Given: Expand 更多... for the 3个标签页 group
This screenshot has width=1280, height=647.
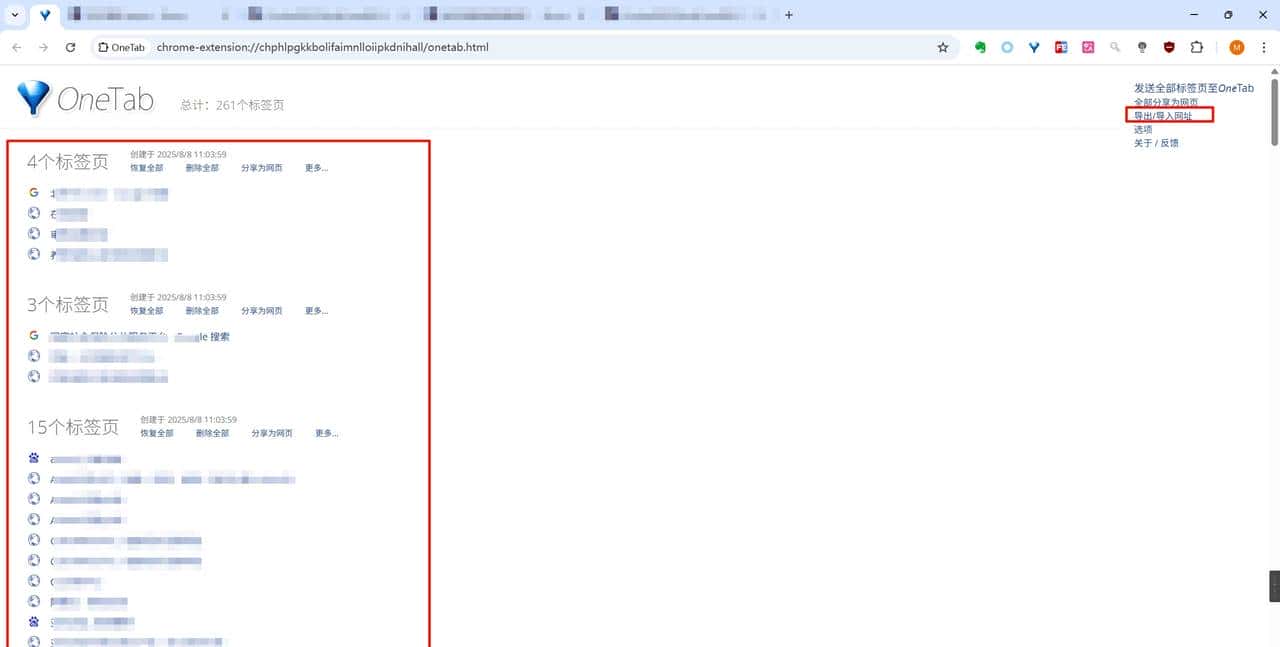Looking at the screenshot, I should tap(316, 311).
